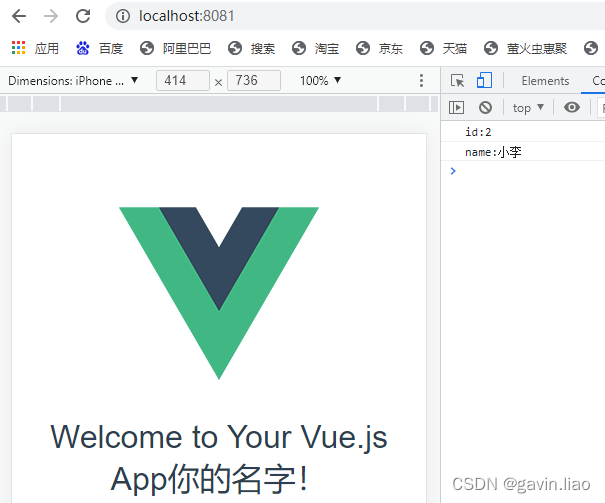Image resolution: width=605 pixels, height=503 pixels.
Task: Show the console sidebar
Action: point(456,107)
